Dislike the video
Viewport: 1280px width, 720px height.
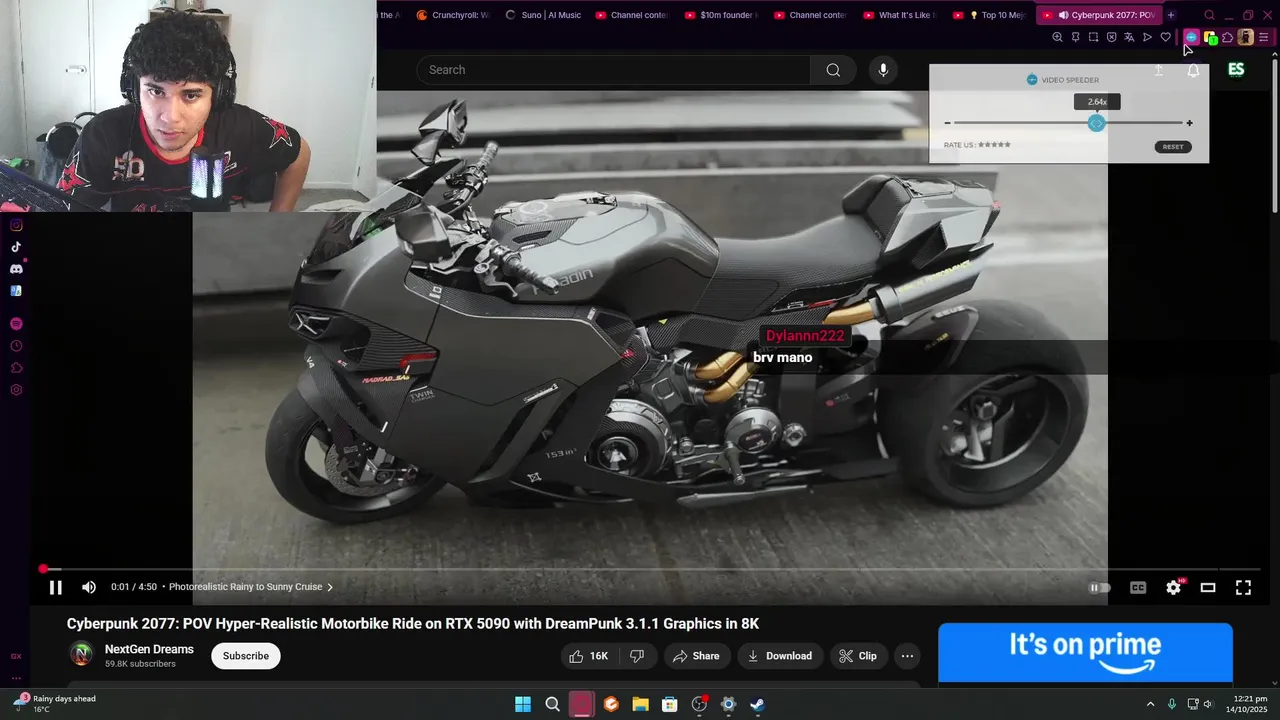(x=637, y=656)
